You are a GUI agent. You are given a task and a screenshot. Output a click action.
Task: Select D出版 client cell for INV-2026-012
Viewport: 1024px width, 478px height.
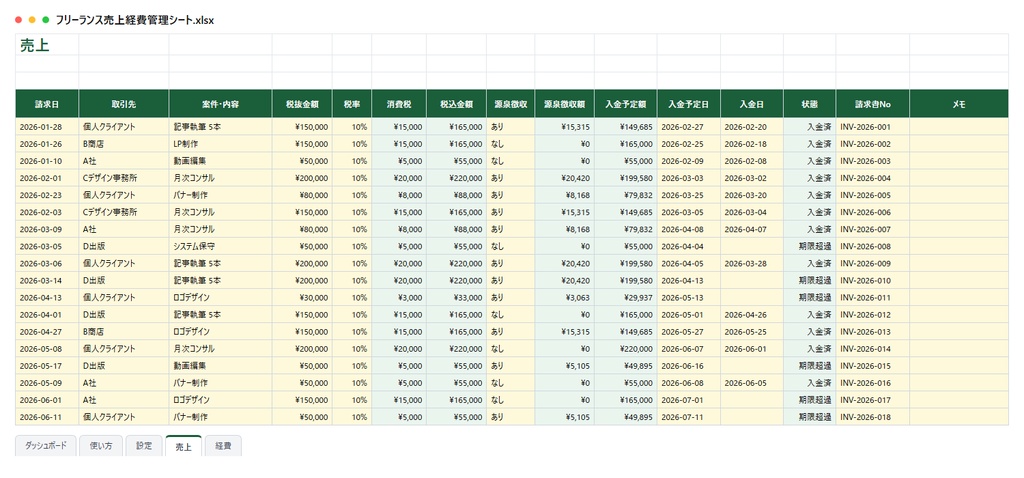123,314
